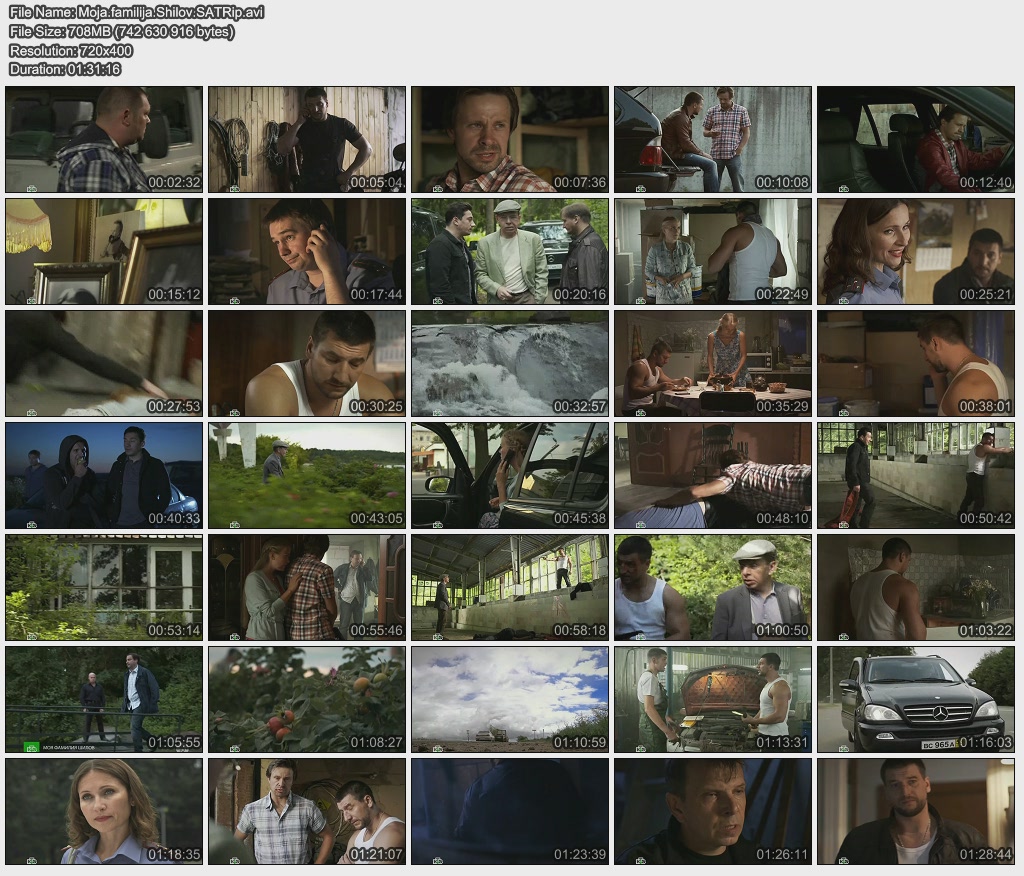
Task: Select the man in flat cap frame at 01:00:50
Action: click(713, 587)
